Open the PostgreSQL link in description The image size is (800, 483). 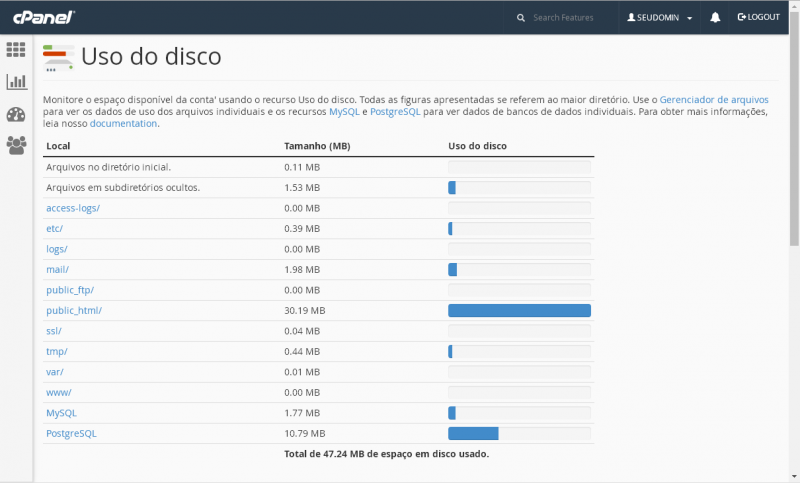coord(395,111)
